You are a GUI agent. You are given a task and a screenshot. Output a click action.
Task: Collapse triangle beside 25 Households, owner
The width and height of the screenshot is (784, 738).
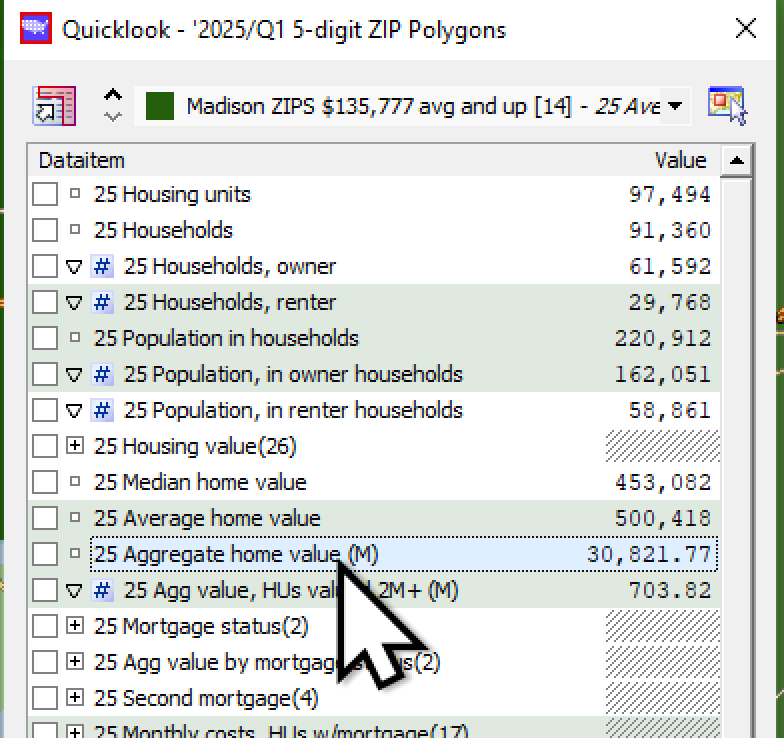(x=74, y=267)
